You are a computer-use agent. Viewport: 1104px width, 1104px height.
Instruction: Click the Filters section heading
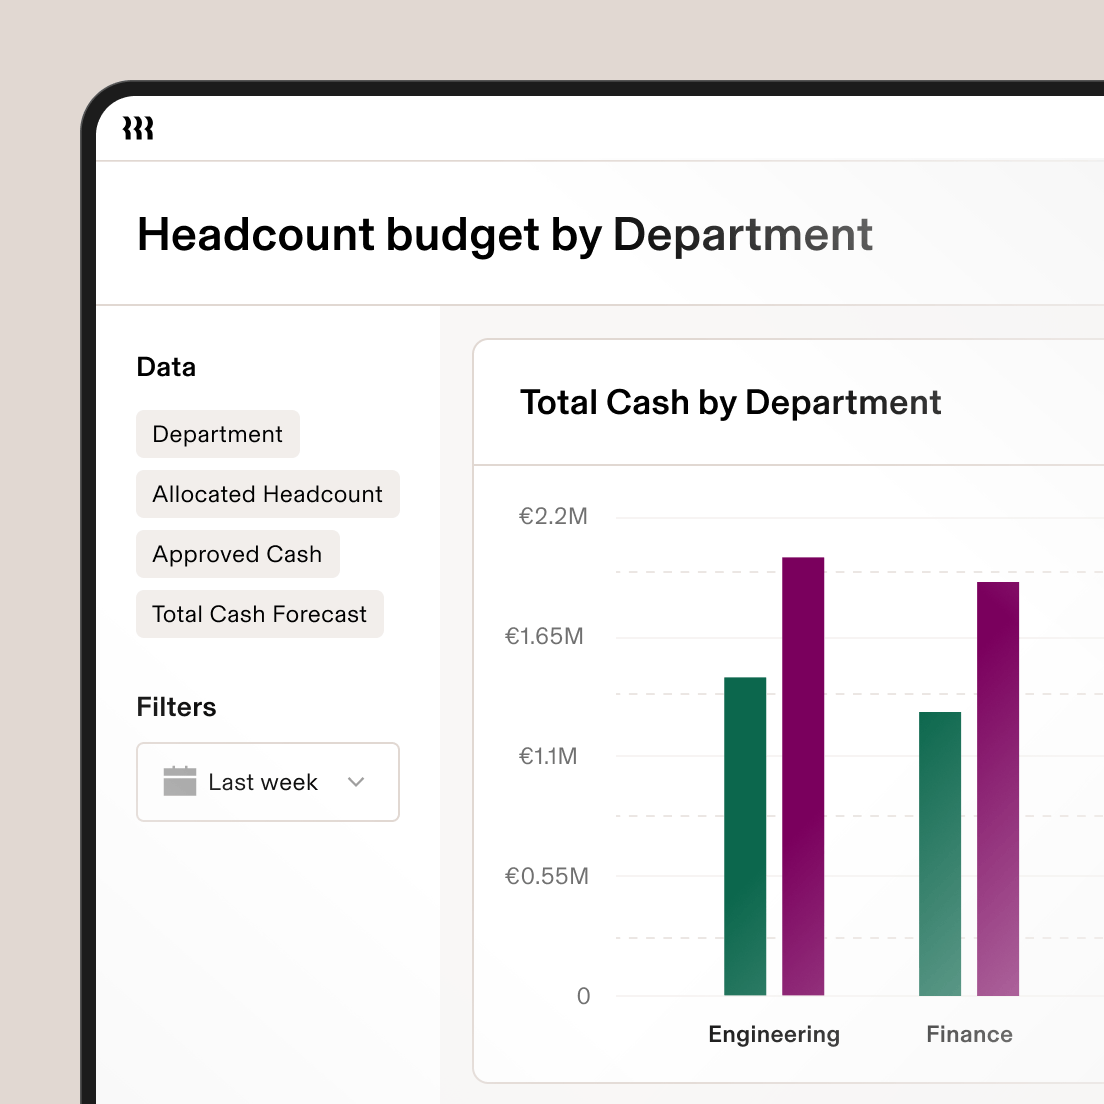pos(176,707)
